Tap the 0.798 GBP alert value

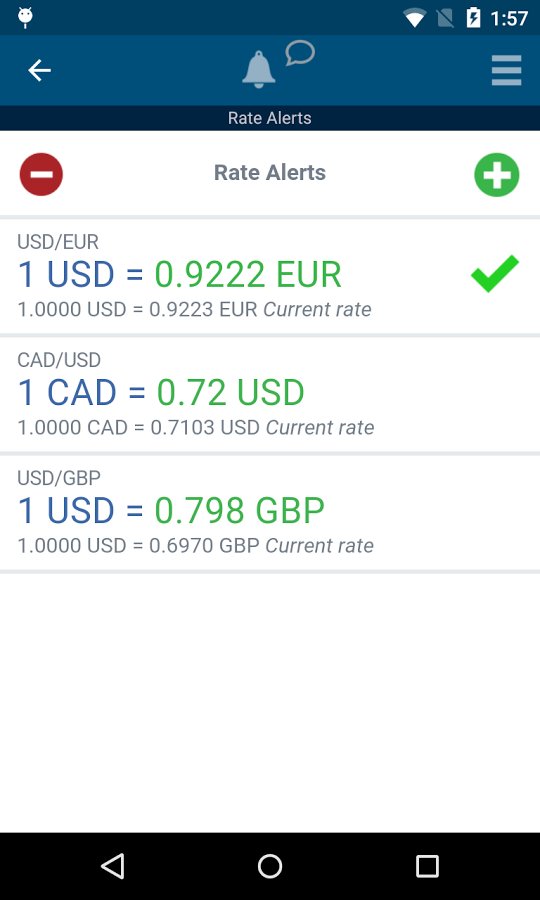coord(239,510)
